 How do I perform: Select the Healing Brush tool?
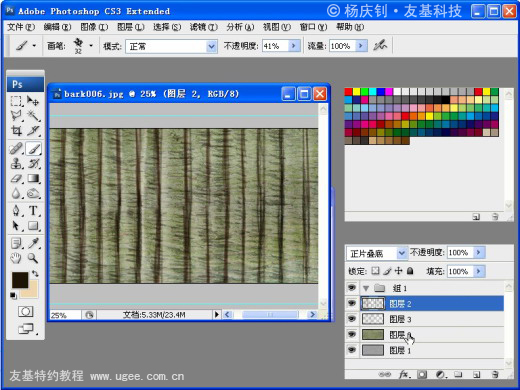tap(16, 148)
